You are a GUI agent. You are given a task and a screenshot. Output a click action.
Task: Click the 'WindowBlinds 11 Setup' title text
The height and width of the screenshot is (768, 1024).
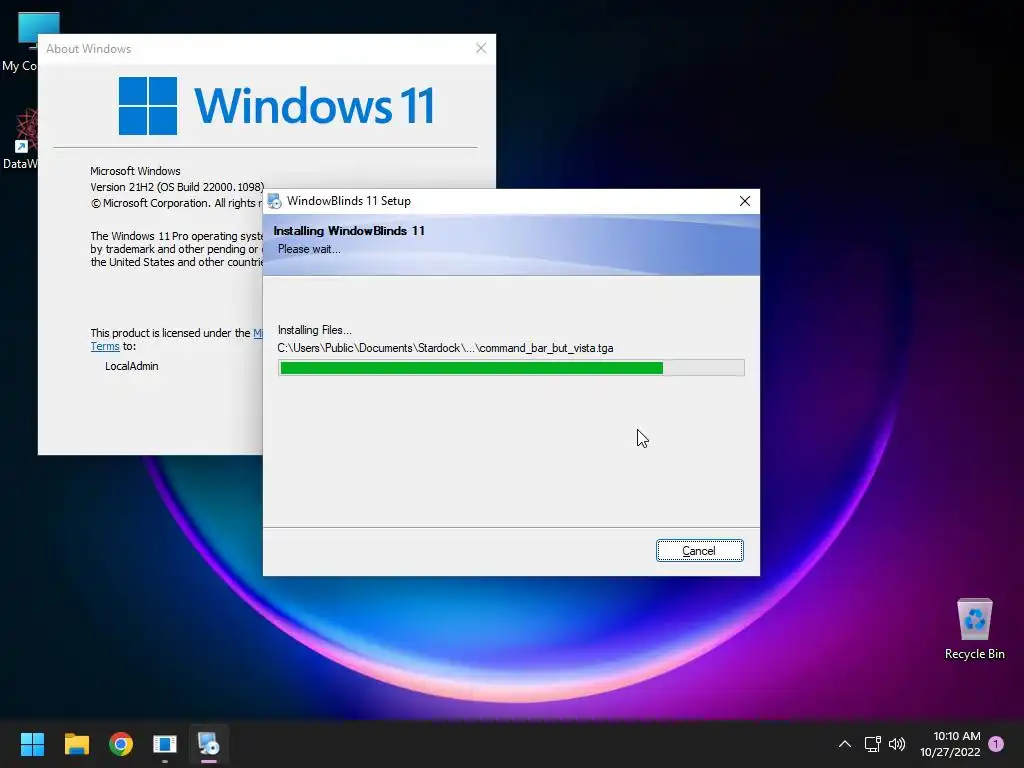pos(349,201)
